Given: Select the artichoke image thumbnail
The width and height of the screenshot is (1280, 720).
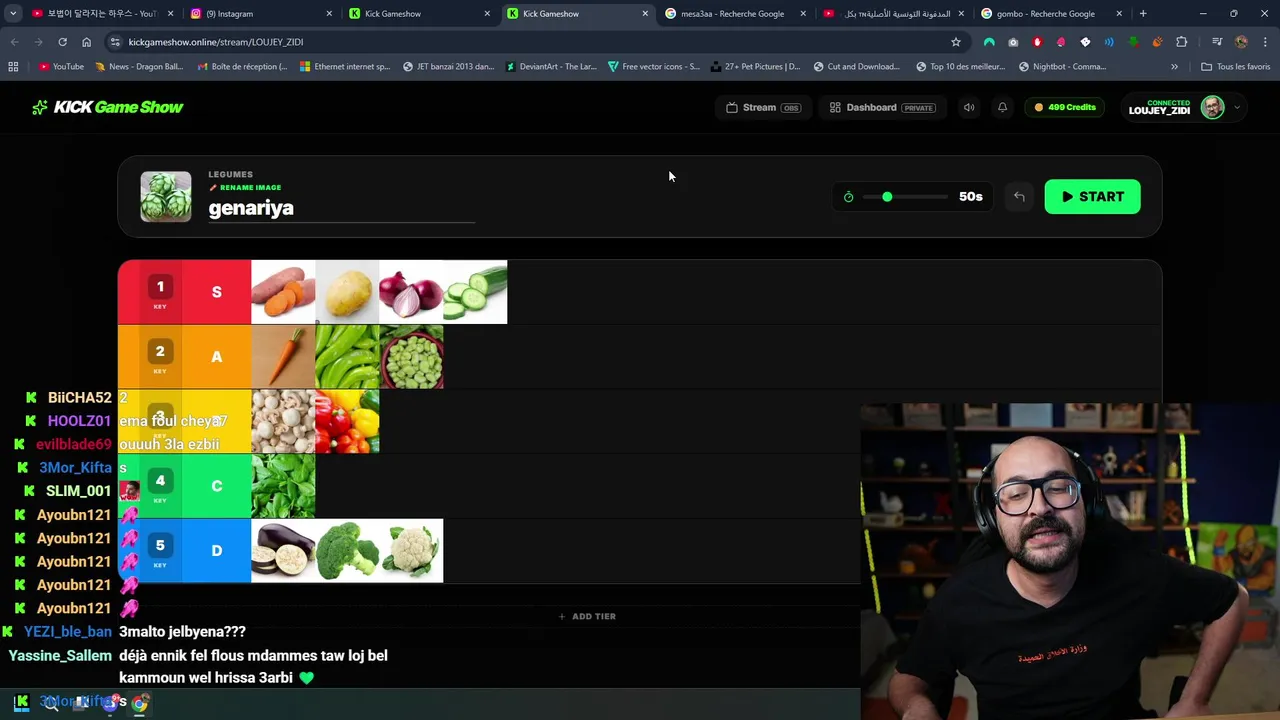Looking at the screenshot, I should 166,196.
